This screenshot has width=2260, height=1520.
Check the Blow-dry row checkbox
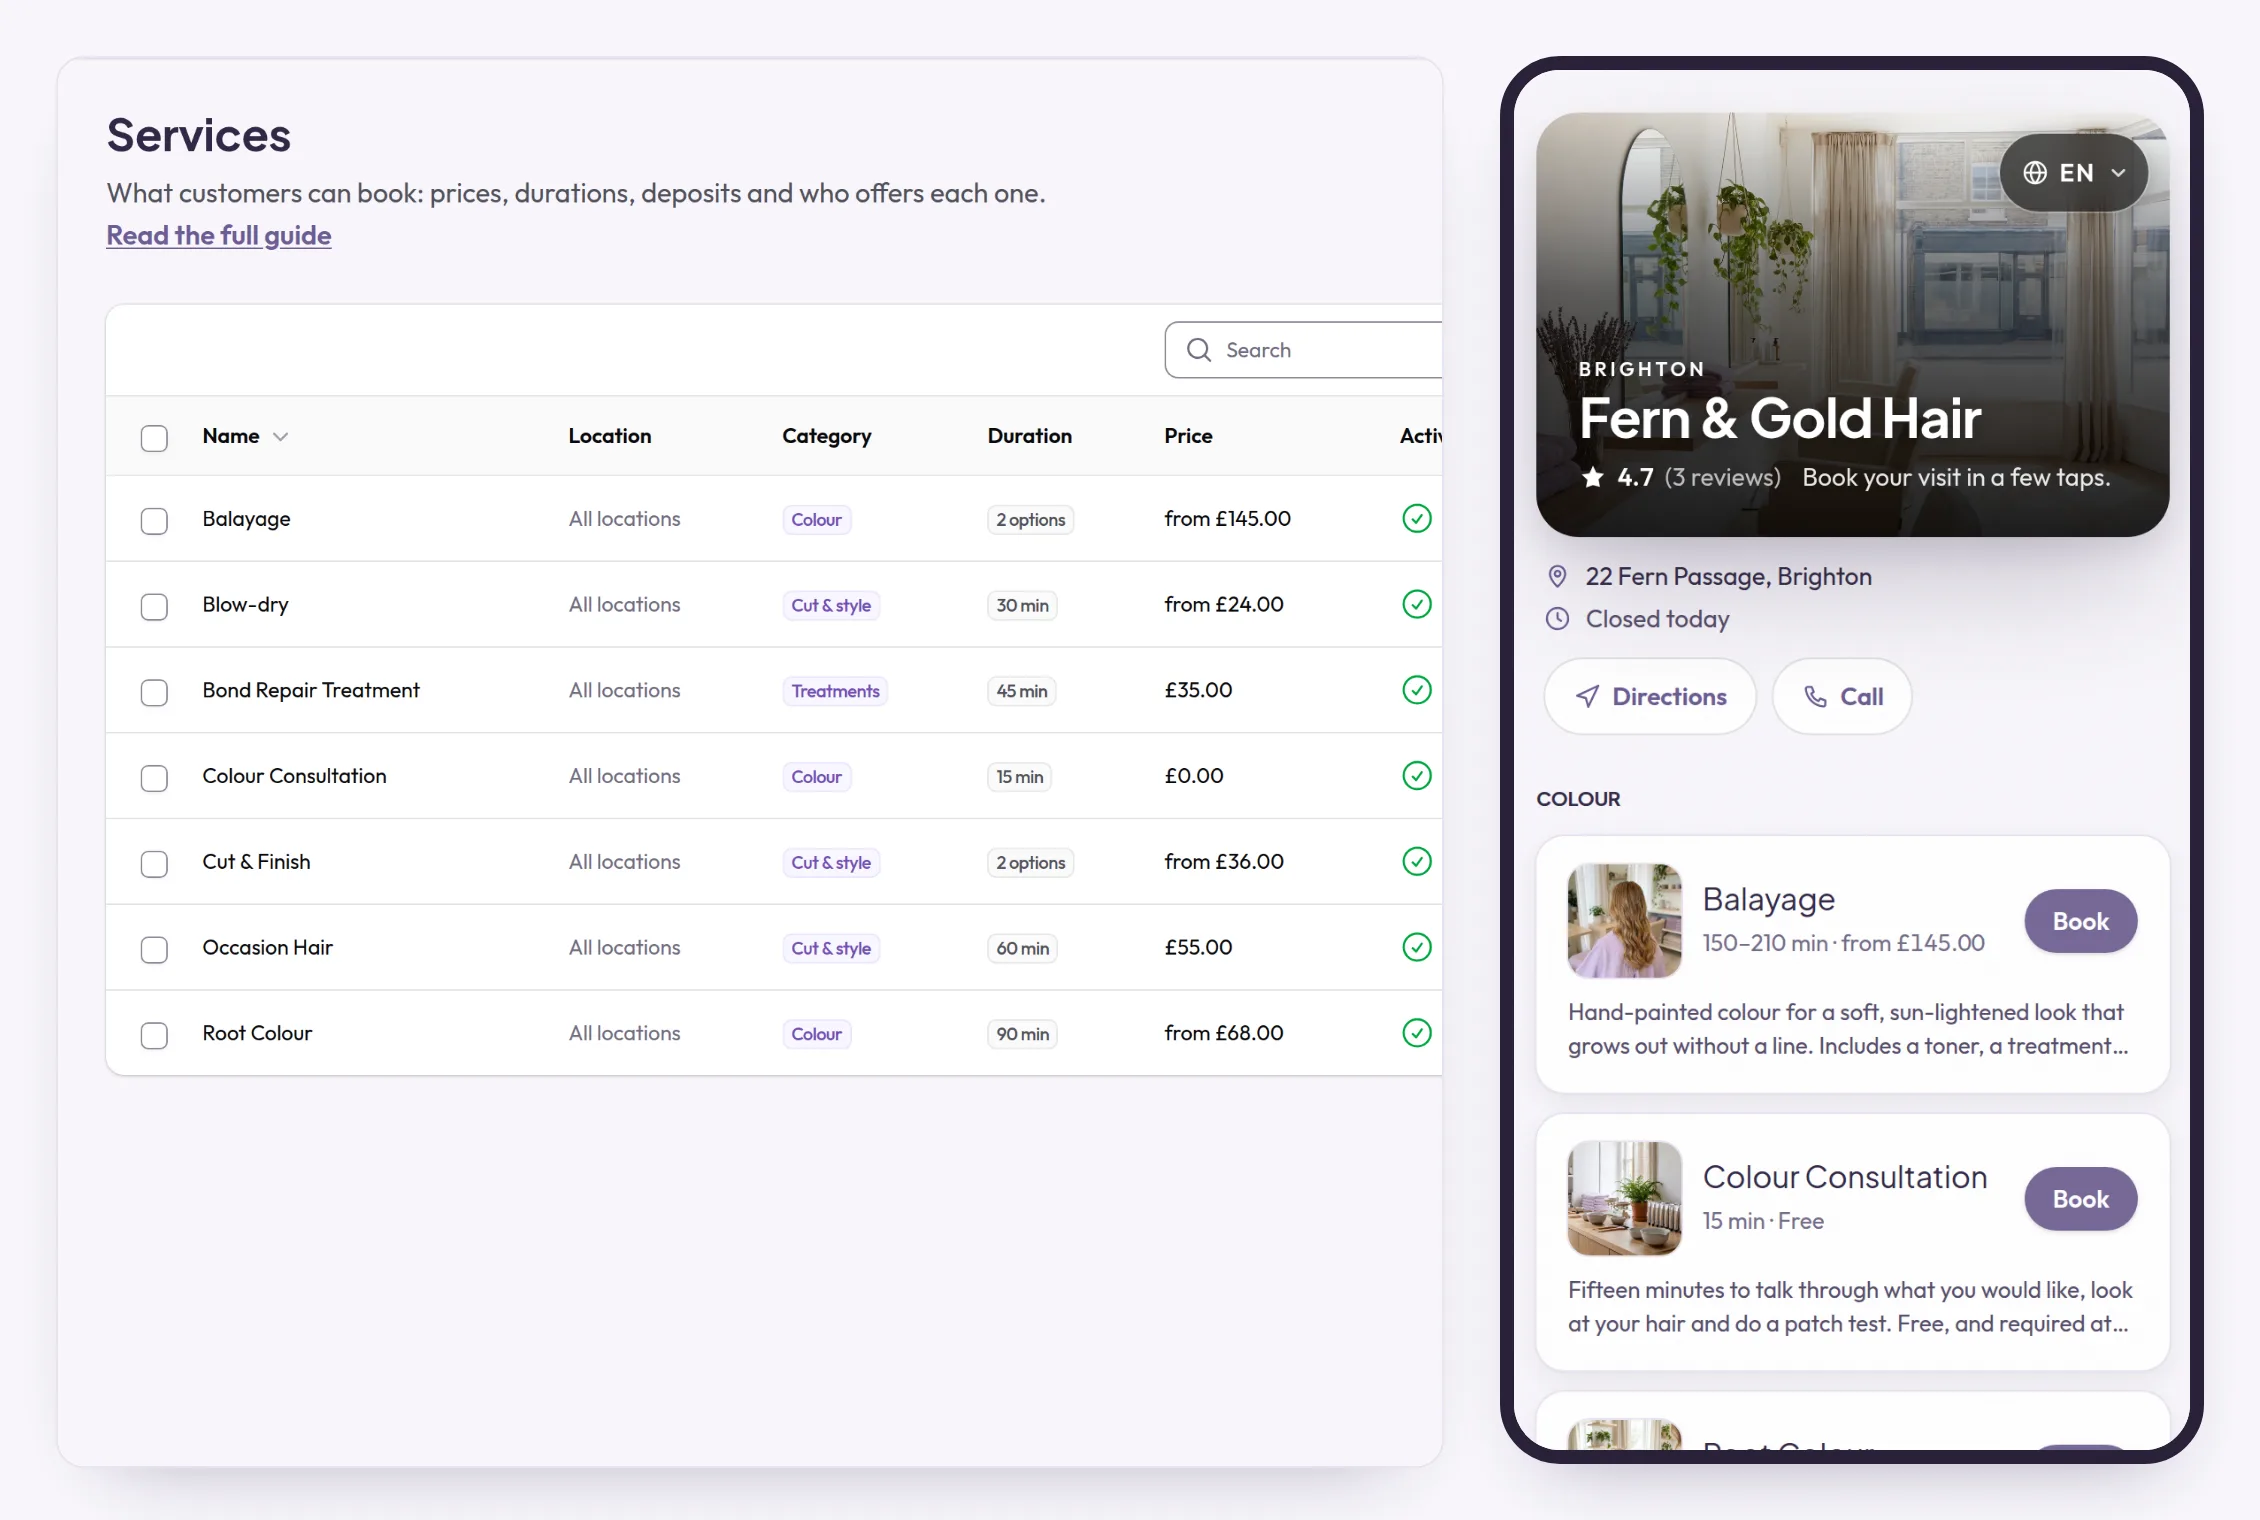click(154, 607)
